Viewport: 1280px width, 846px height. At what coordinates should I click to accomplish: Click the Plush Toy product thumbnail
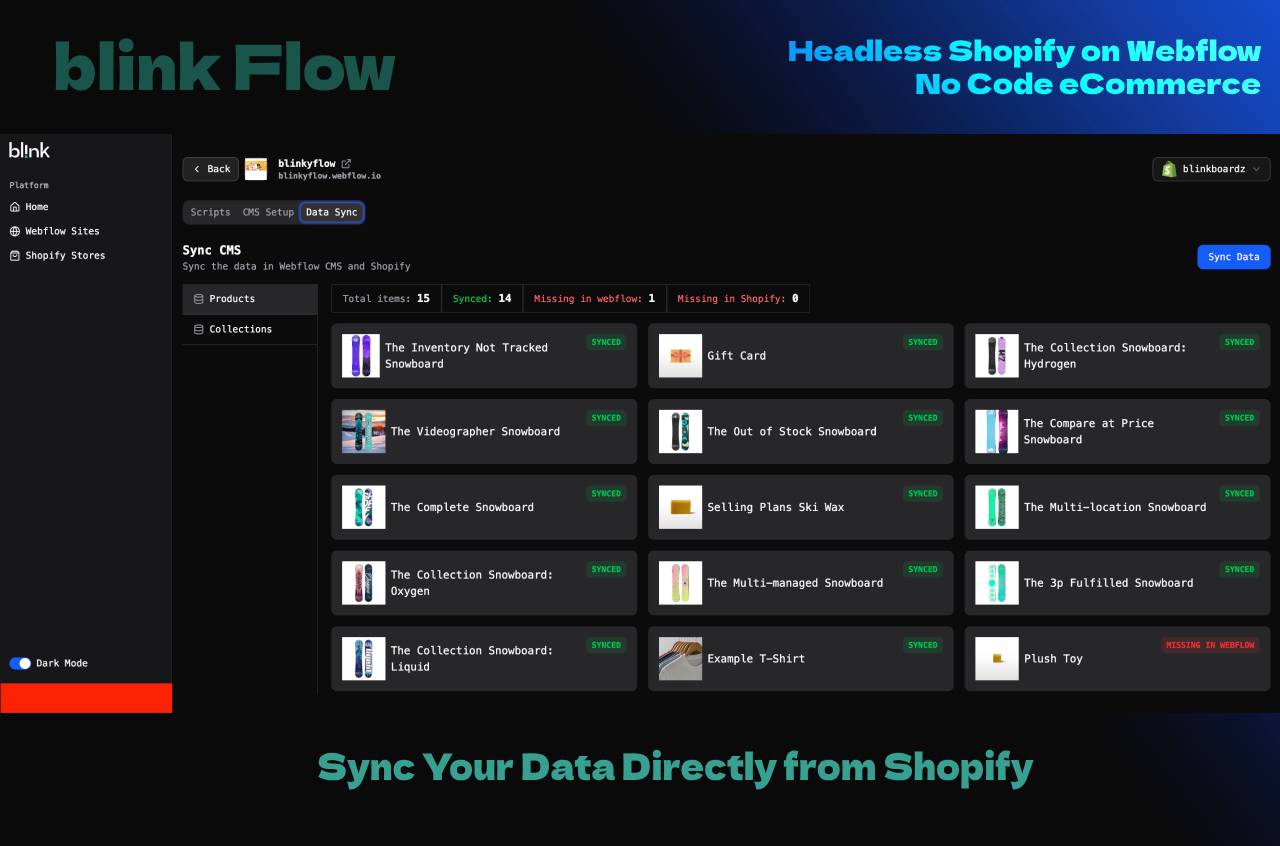[996, 658]
